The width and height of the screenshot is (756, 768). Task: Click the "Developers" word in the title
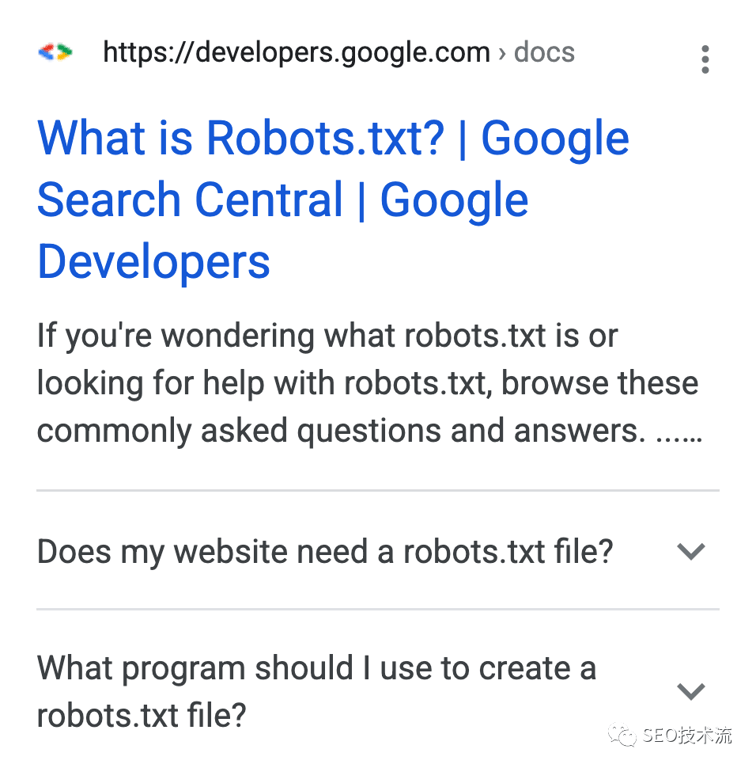154,263
